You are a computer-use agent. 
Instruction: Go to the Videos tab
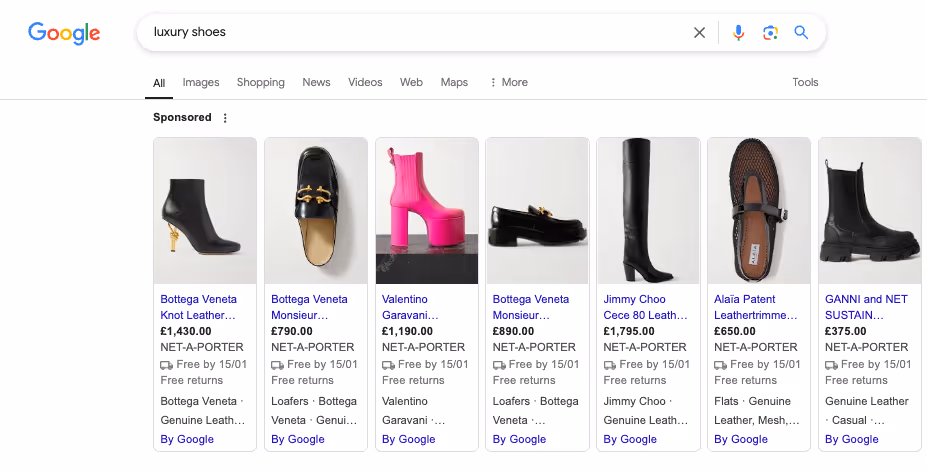[x=365, y=82]
